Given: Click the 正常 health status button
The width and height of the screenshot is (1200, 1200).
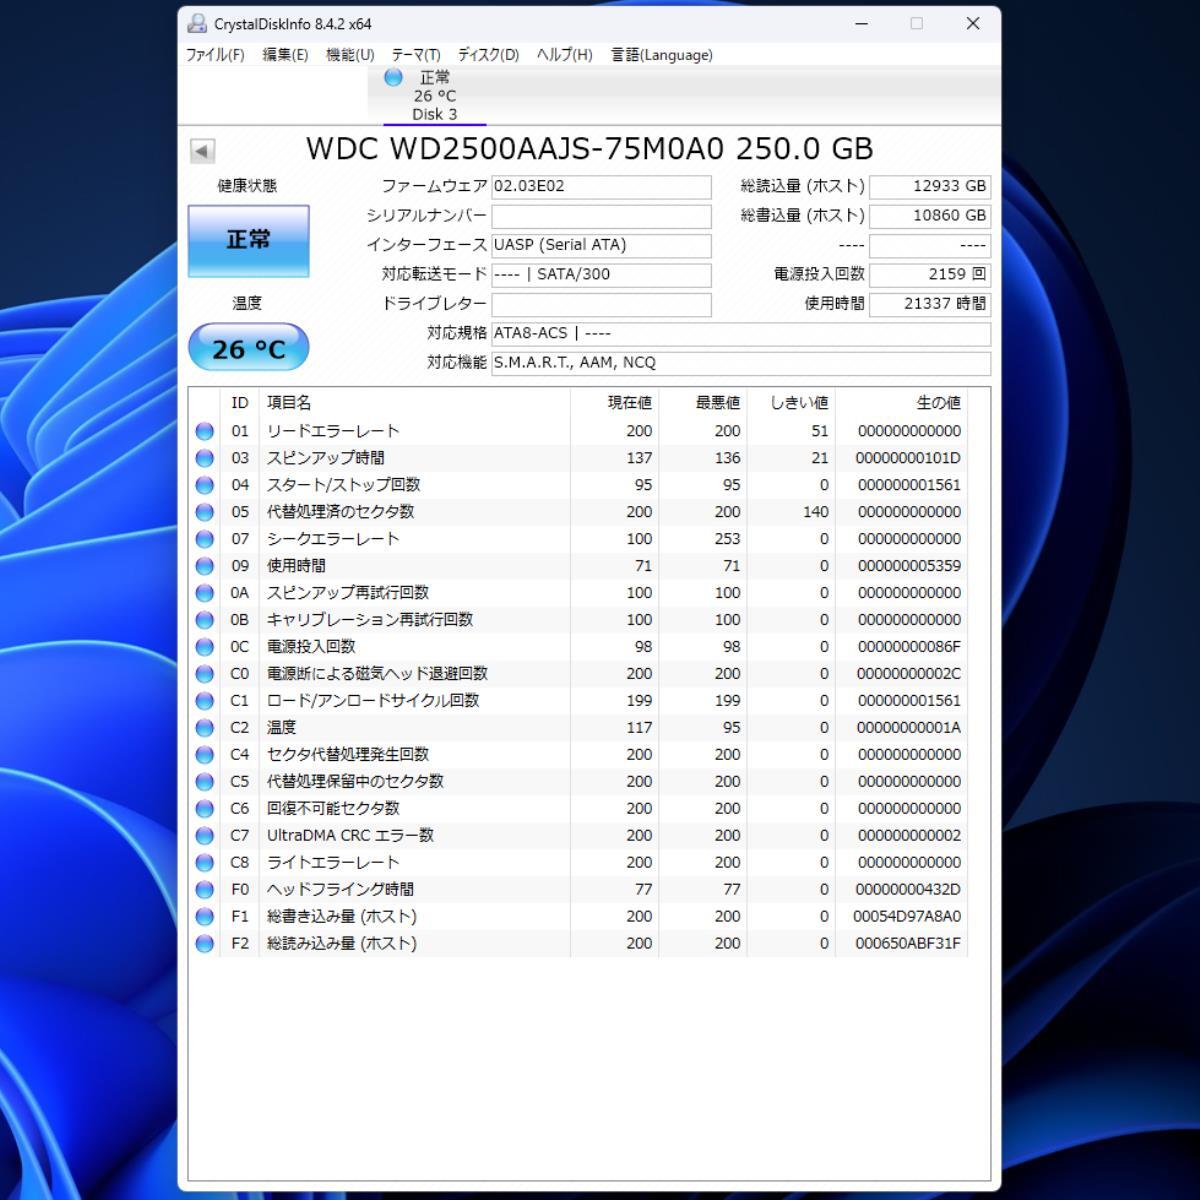Looking at the screenshot, I should [248, 240].
